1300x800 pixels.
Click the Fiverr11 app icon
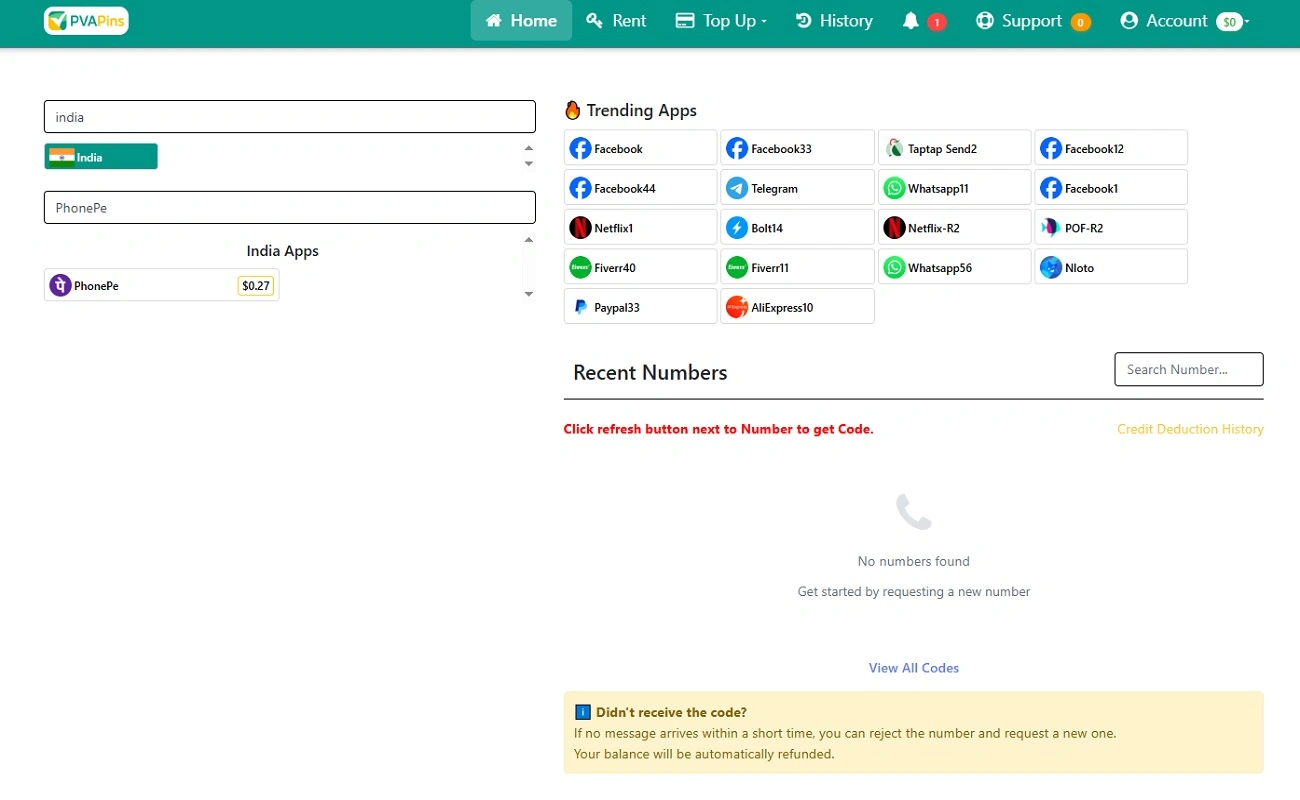point(737,268)
